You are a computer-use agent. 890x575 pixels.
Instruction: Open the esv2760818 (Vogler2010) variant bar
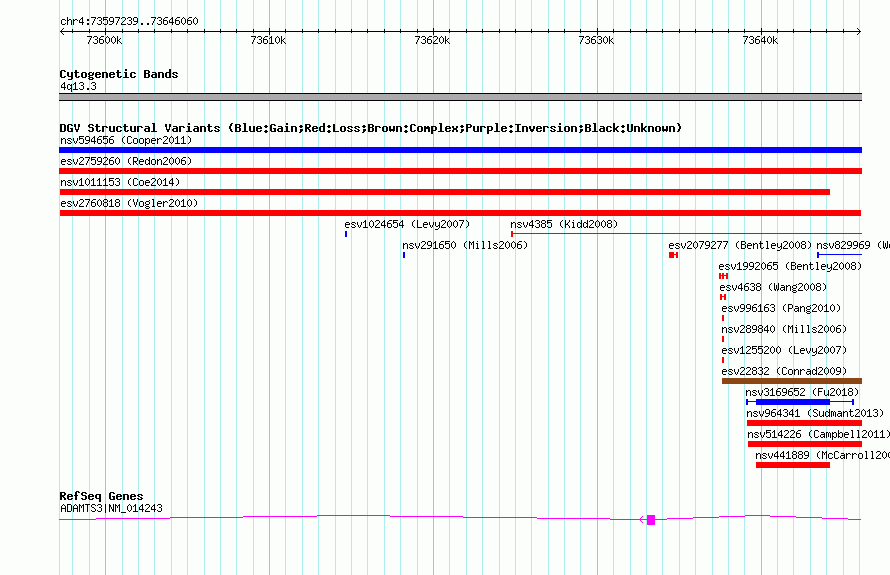[x=460, y=213]
